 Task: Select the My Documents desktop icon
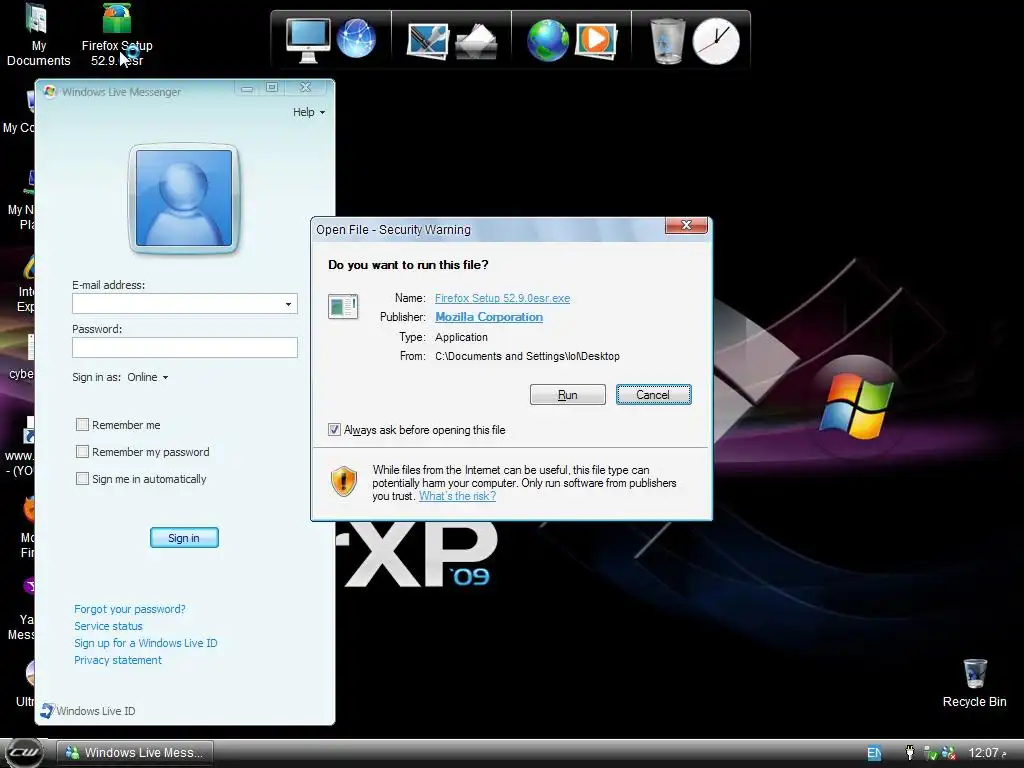38,35
